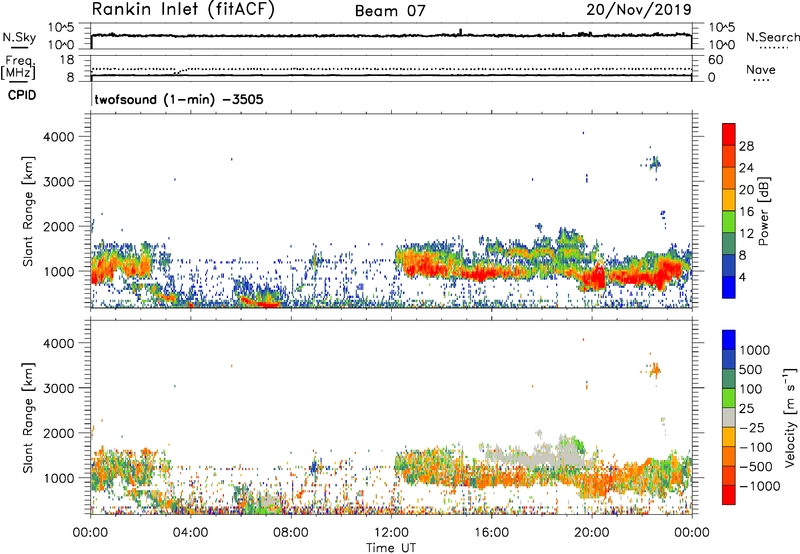Pick the red bottom segment of velocity colorbar

(729, 495)
